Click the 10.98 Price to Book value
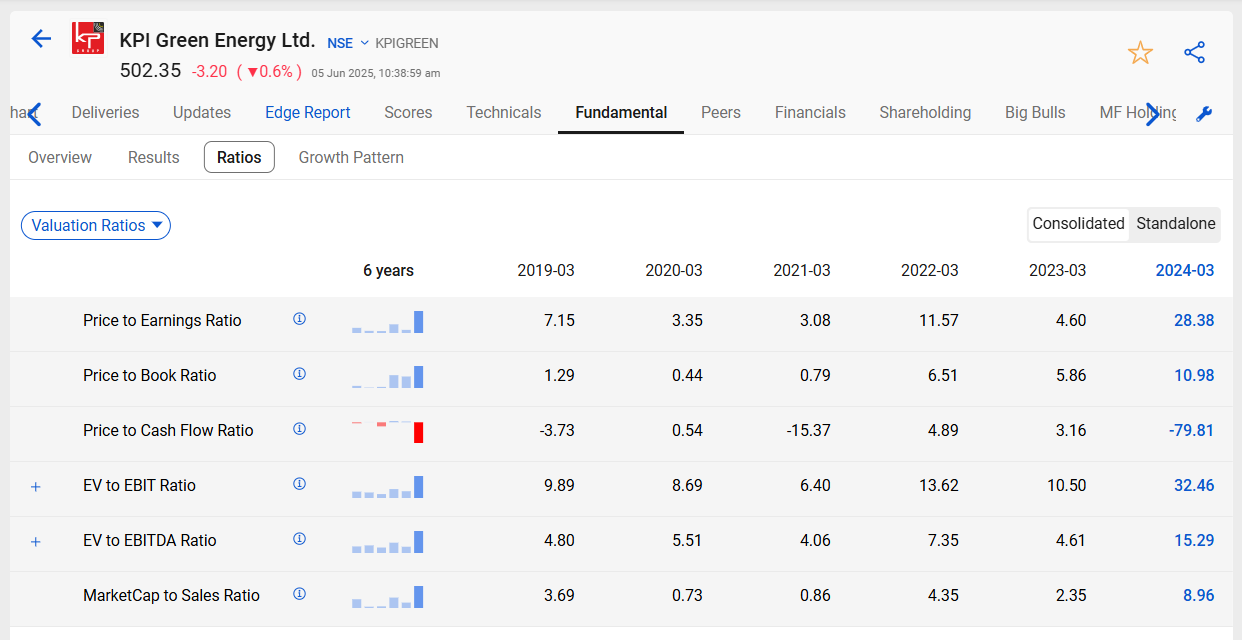Image resolution: width=1242 pixels, height=640 pixels. (x=1194, y=376)
